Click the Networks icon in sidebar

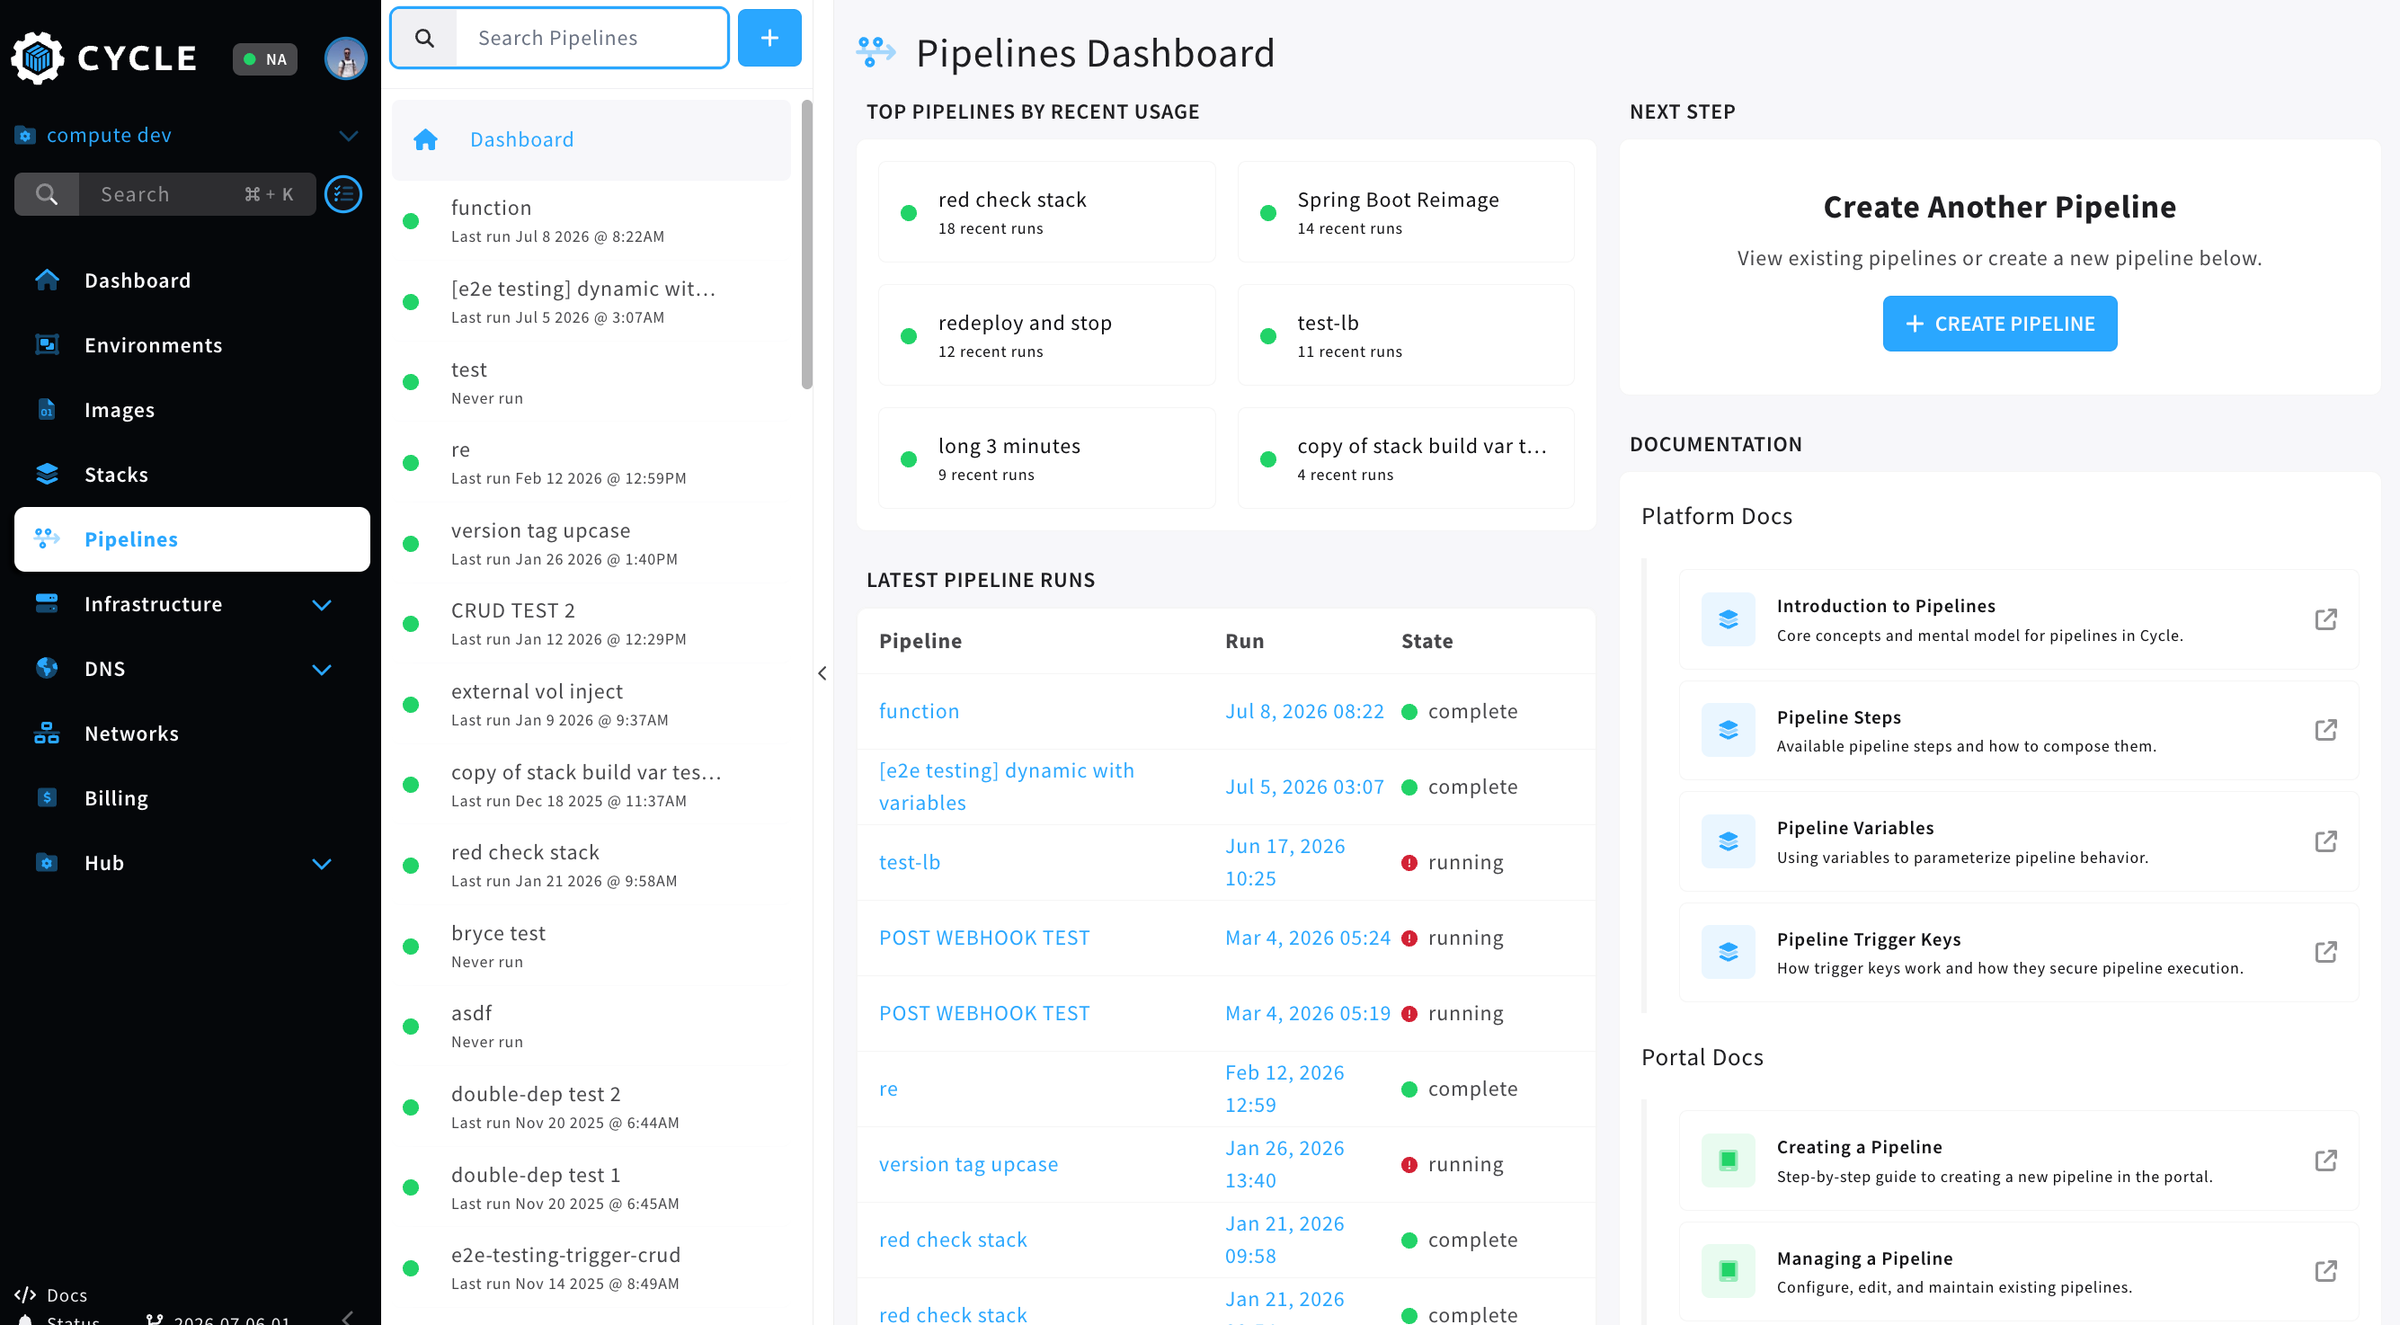(47, 733)
